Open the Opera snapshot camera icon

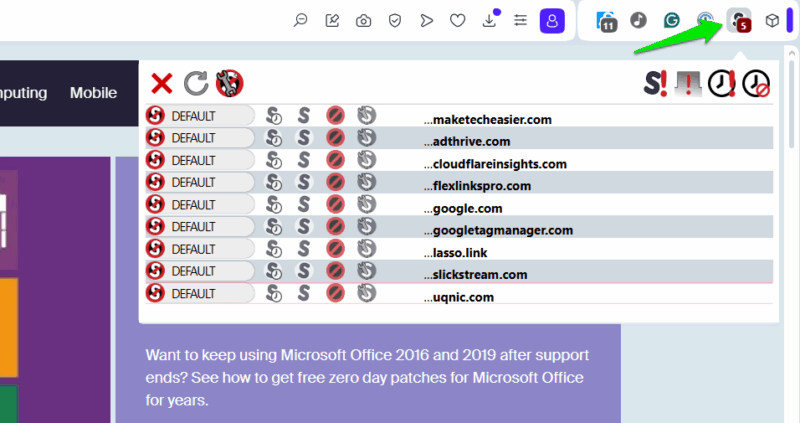point(364,20)
